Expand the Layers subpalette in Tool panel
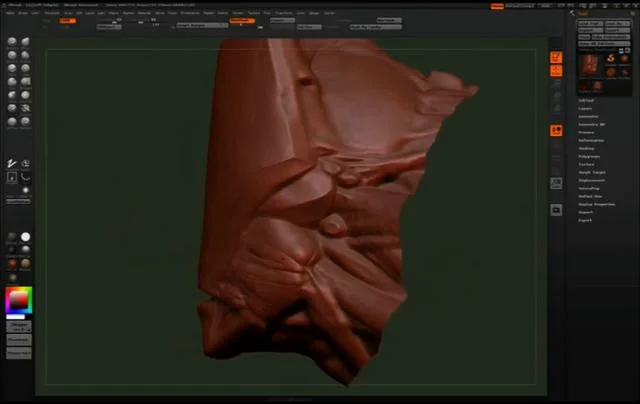The height and width of the screenshot is (404, 640). click(x=585, y=109)
